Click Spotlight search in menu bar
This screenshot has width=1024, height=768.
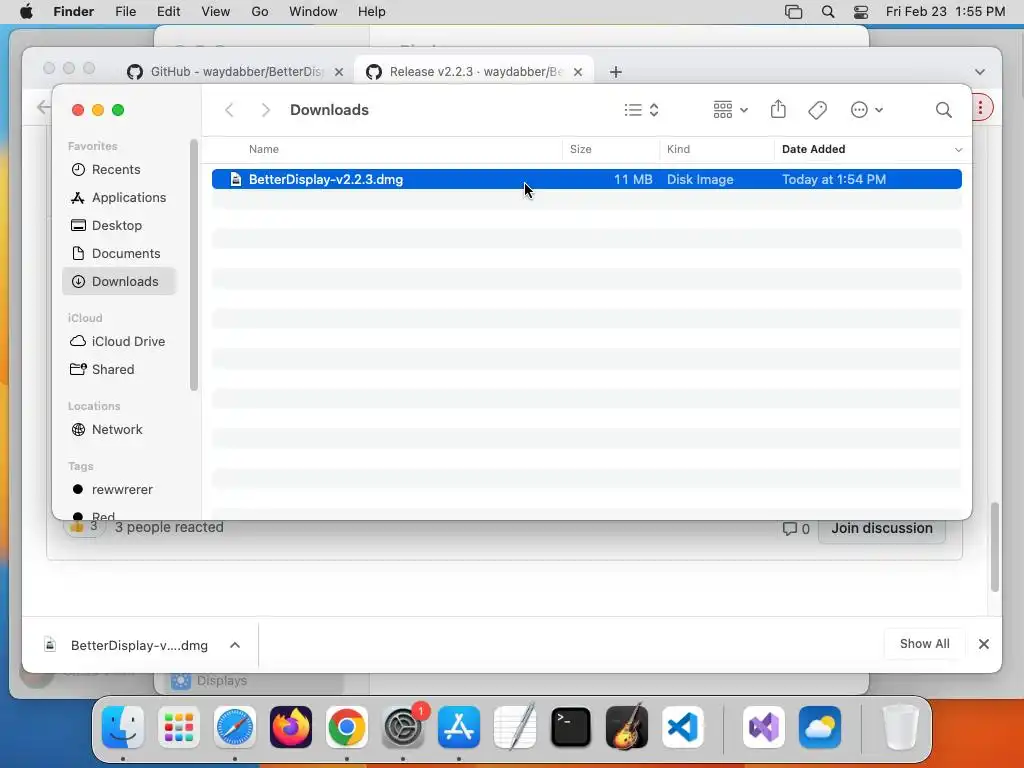click(827, 12)
